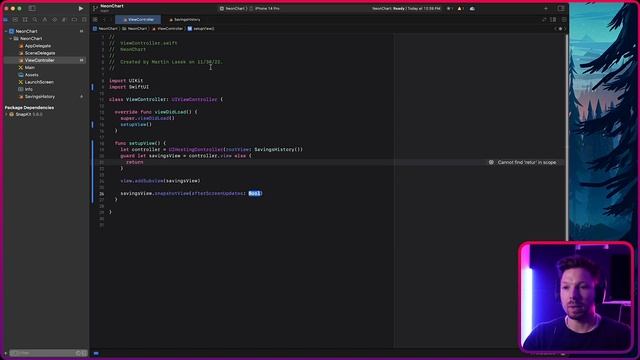Click NeonChart project in the jump bar
The height and width of the screenshot is (360, 640).
click(105, 29)
